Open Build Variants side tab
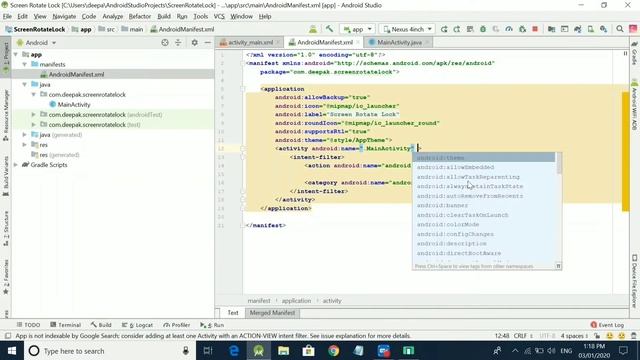The width and height of the screenshot is (640, 360). [x=6, y=176]
